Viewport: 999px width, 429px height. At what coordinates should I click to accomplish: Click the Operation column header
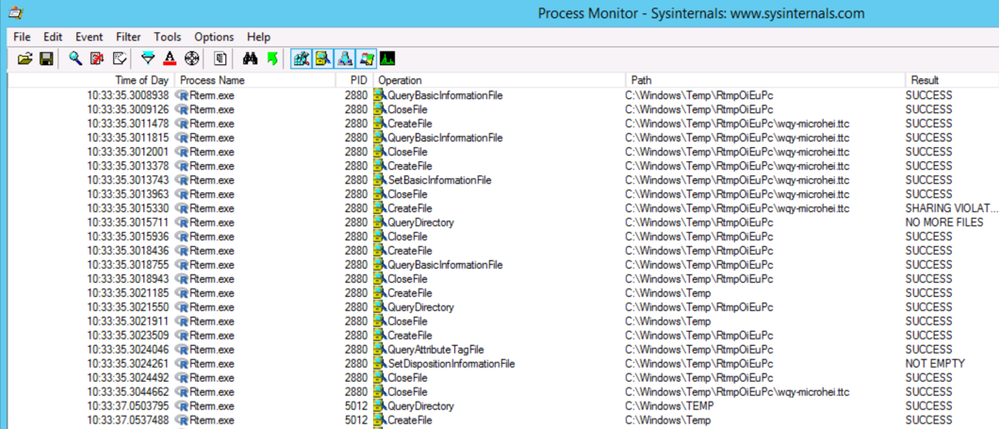click(500, 80)
